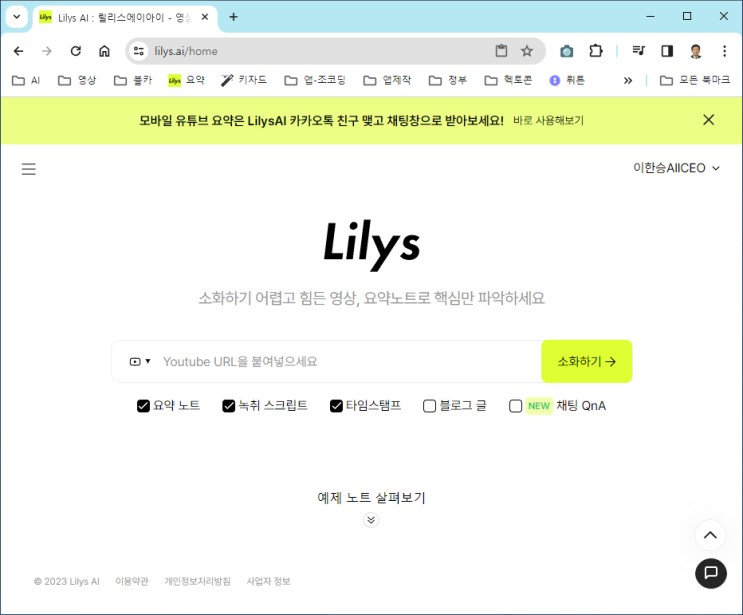Click the scroll-to-top arrow button
This screenshot has width=743, height=615.
pyautogui.click(x=710, y=535)
